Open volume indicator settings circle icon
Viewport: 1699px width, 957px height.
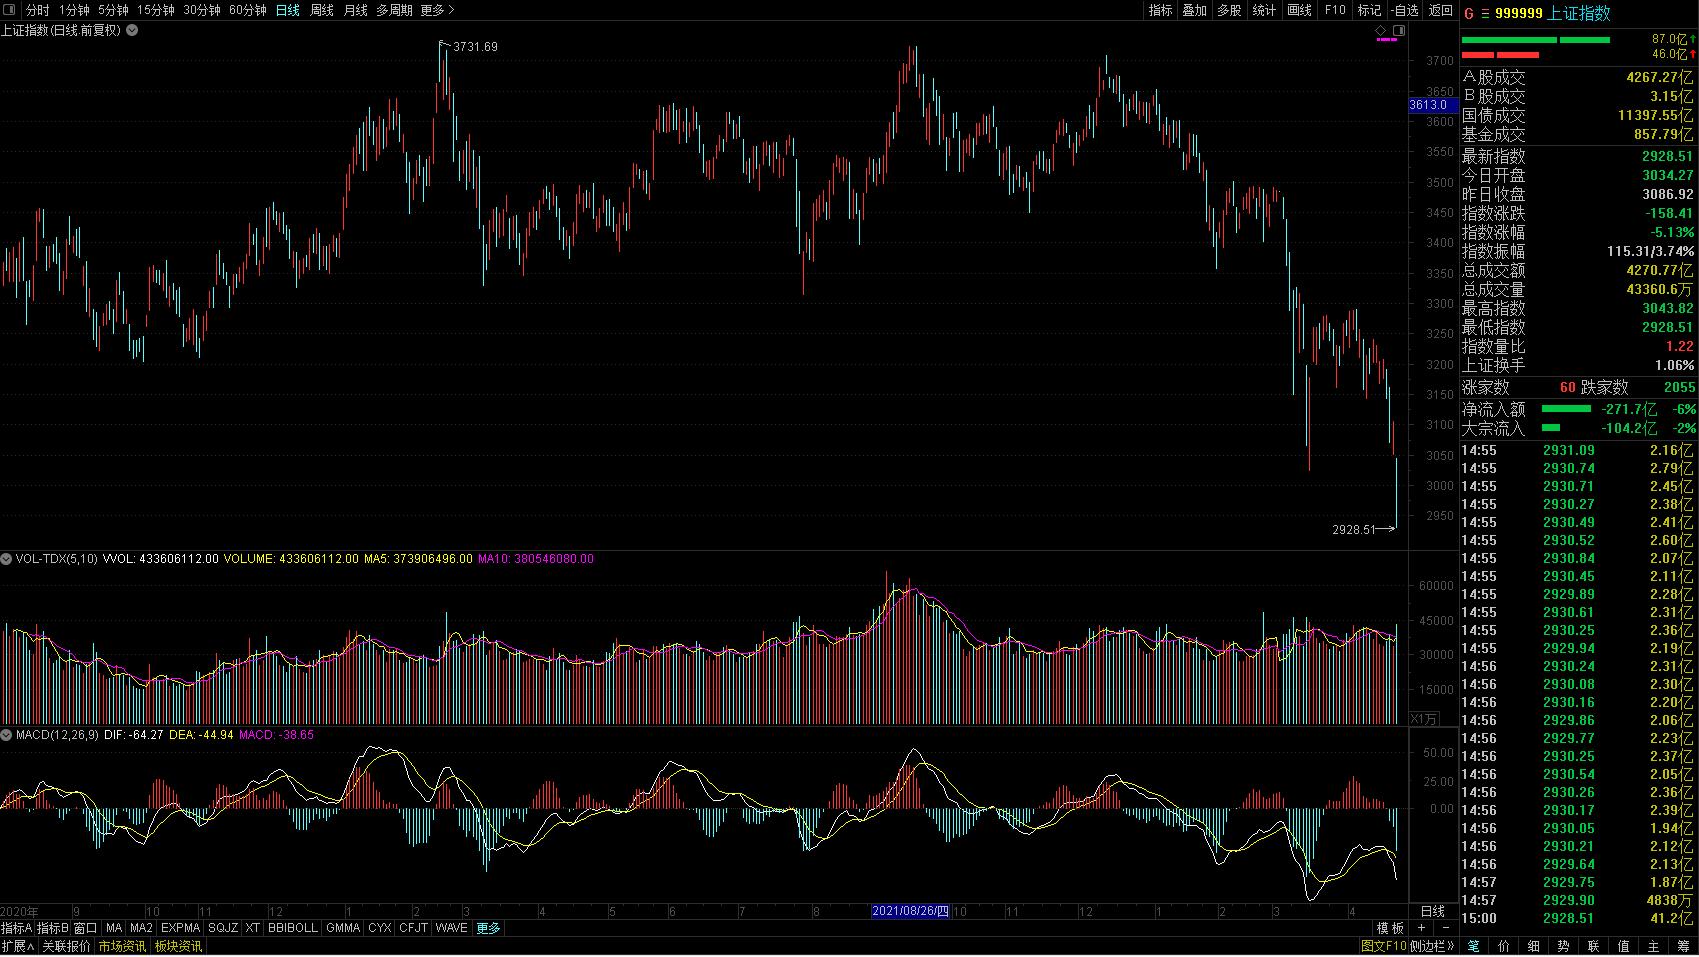[x=7, y=559]
